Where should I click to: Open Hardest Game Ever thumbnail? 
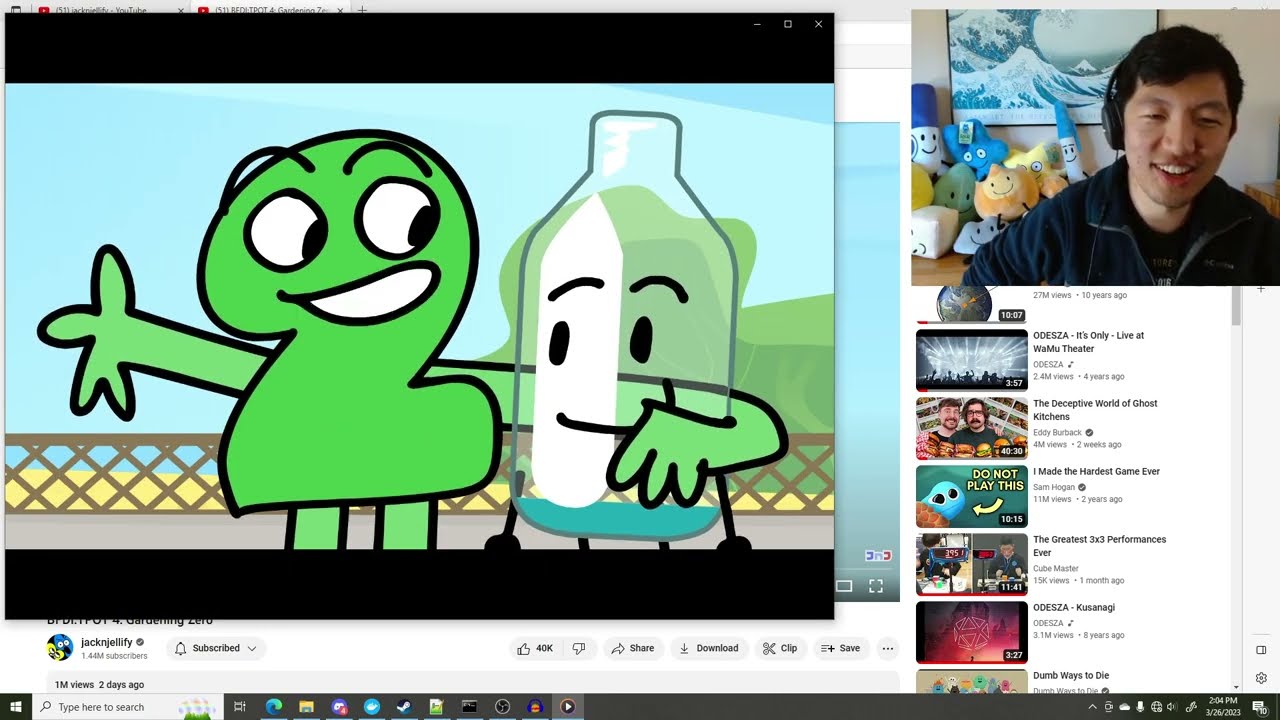pos(972,496)
